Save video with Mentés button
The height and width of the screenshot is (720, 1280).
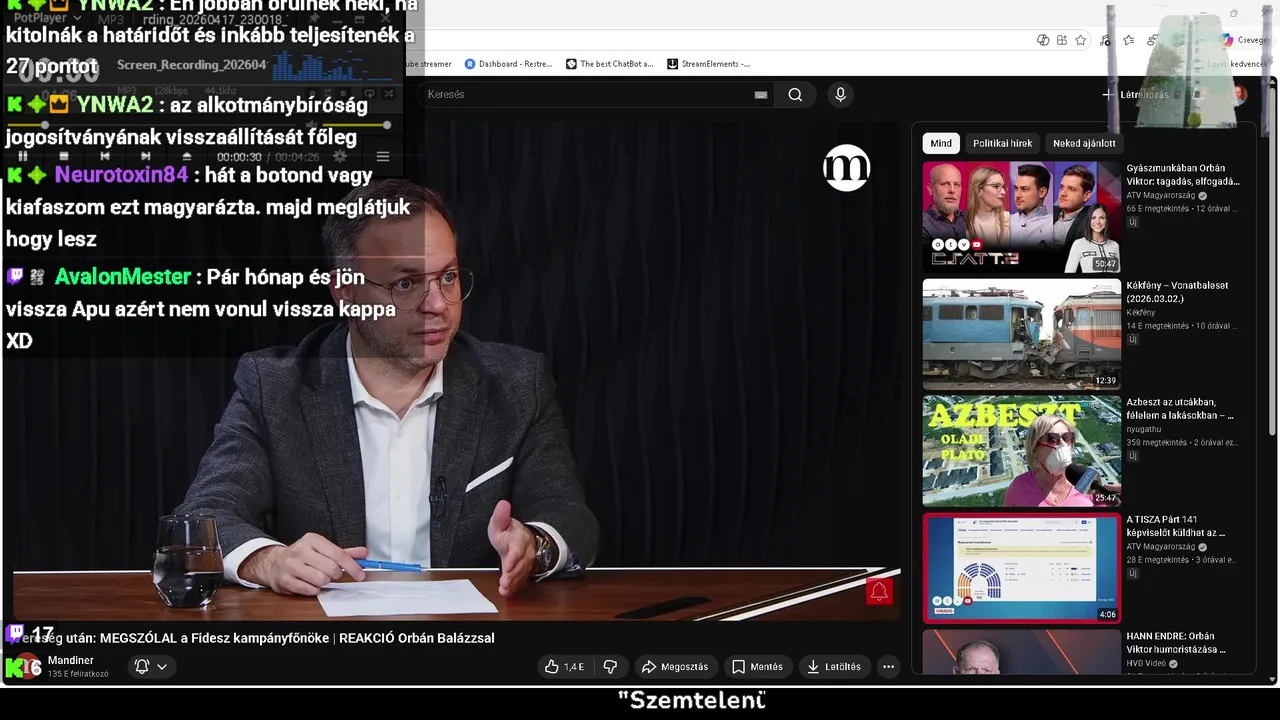click(x=757, y=667)
